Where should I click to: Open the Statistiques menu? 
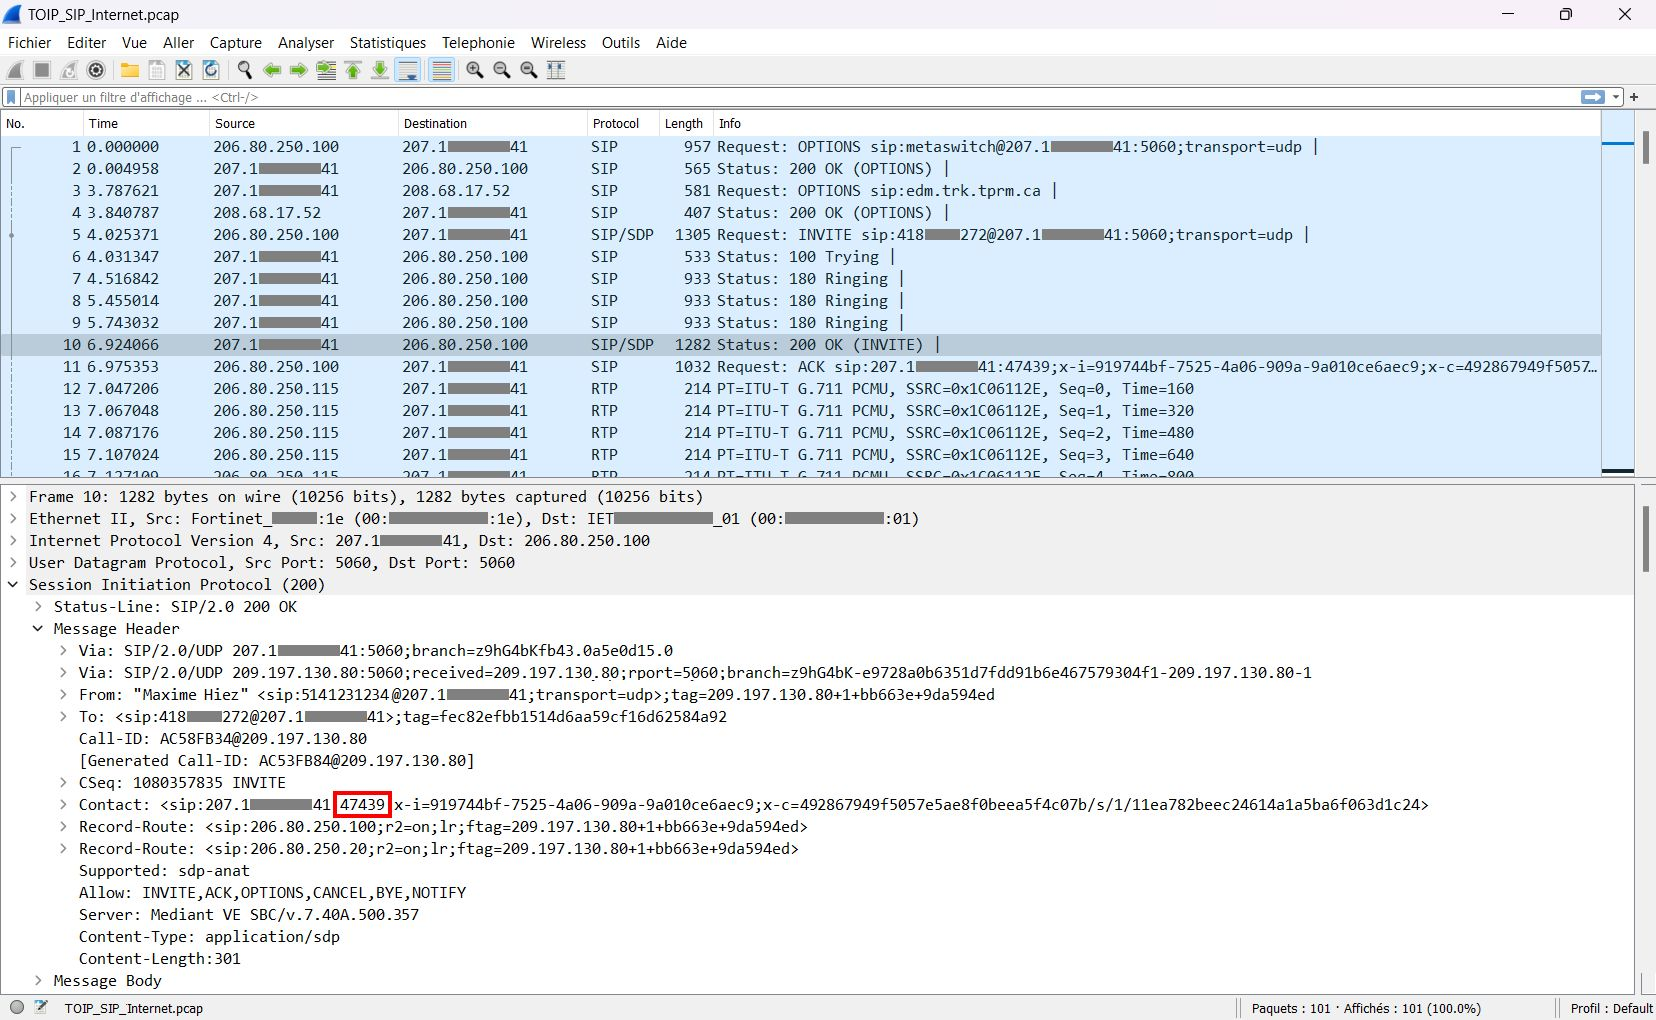(387, 43)
